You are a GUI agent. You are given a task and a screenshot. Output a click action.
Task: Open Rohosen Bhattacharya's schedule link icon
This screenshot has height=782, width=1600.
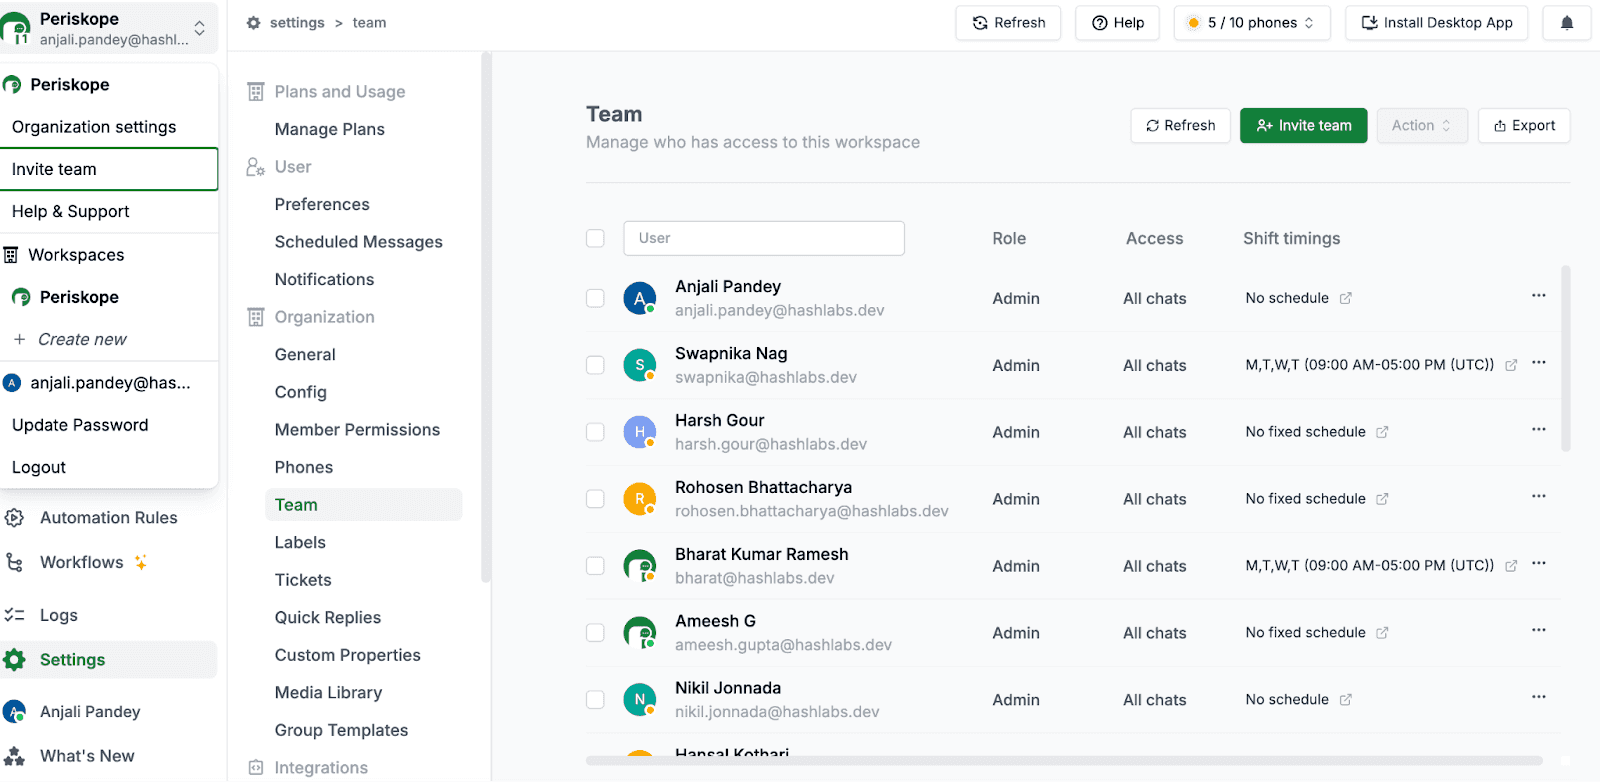point(1382,499)
